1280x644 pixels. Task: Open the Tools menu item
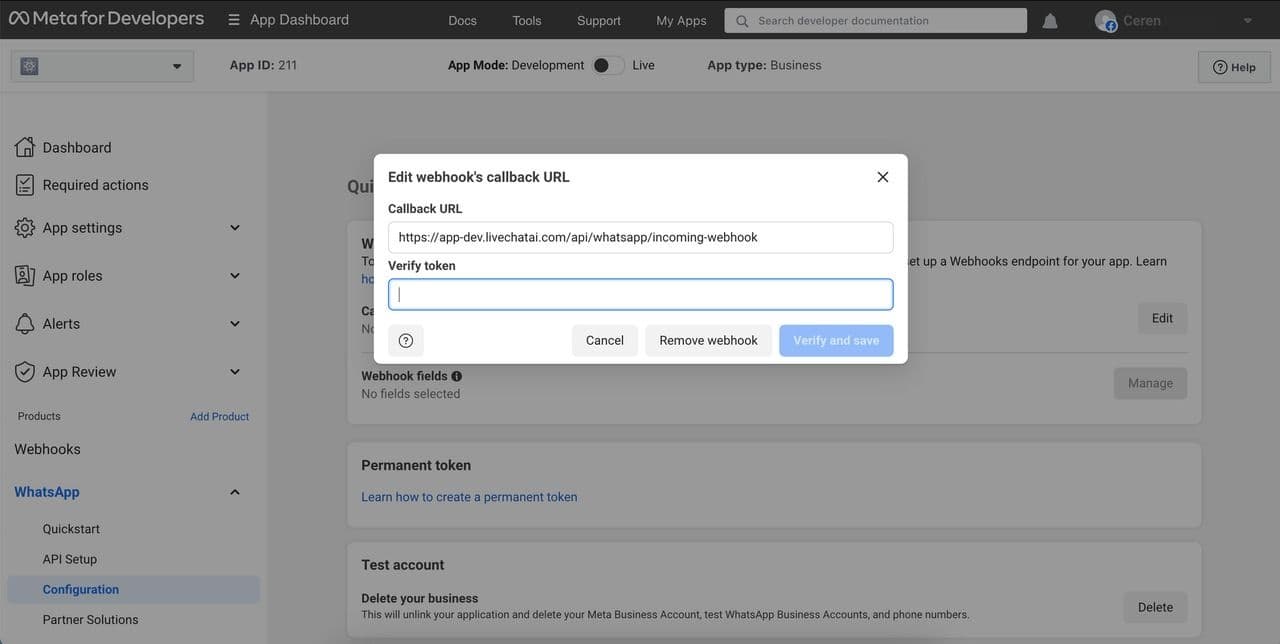[527, 20]
